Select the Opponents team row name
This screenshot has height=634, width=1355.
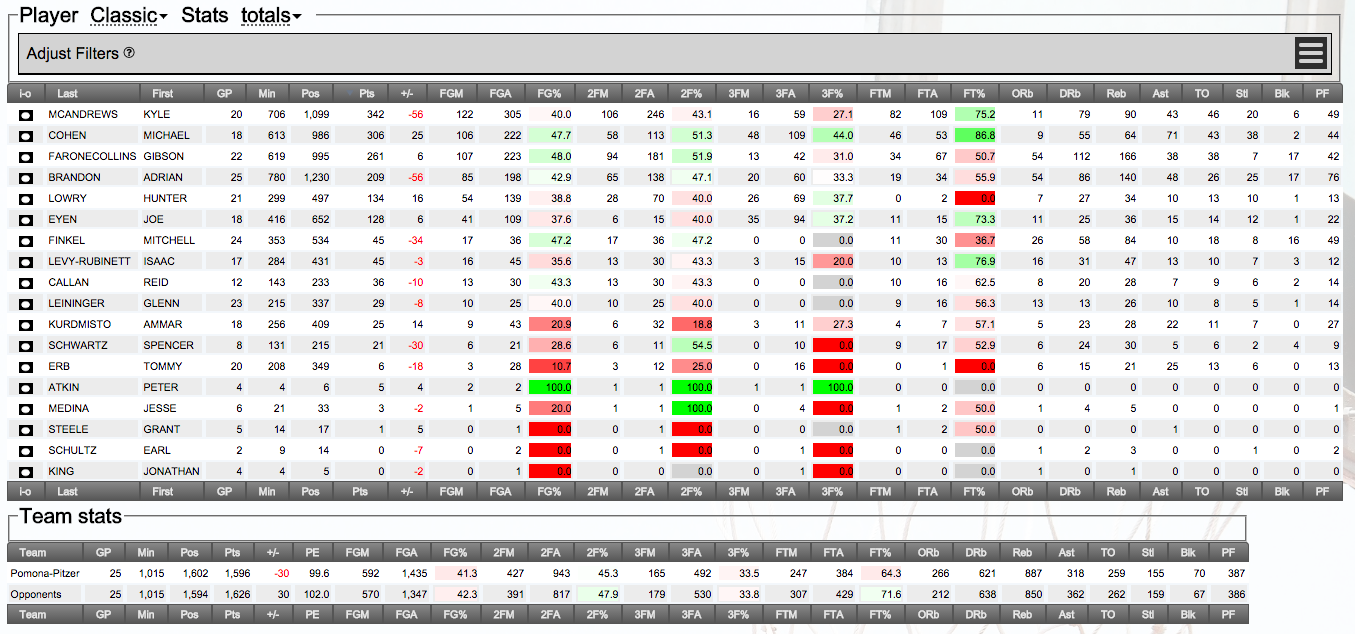[36, 594]
